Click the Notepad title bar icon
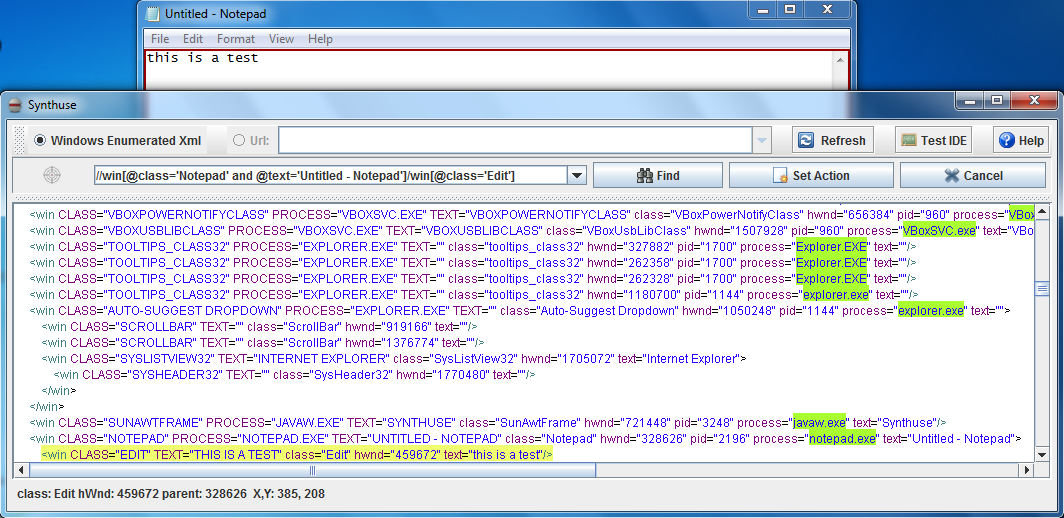The width and height of the screenshot is (1064, 518). [152, 14]
